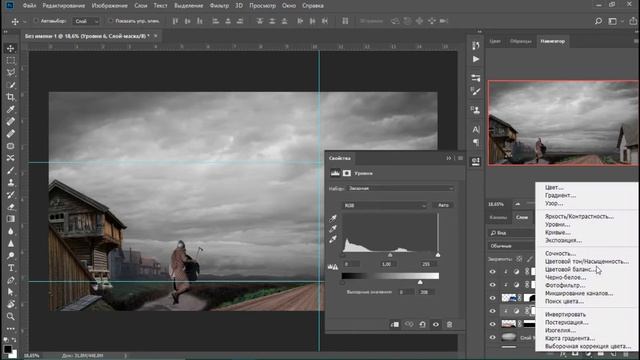
Task: Toggle adjustment visibility eye in Properties panel
Action: pyautogui.click(x=436, y=324)
